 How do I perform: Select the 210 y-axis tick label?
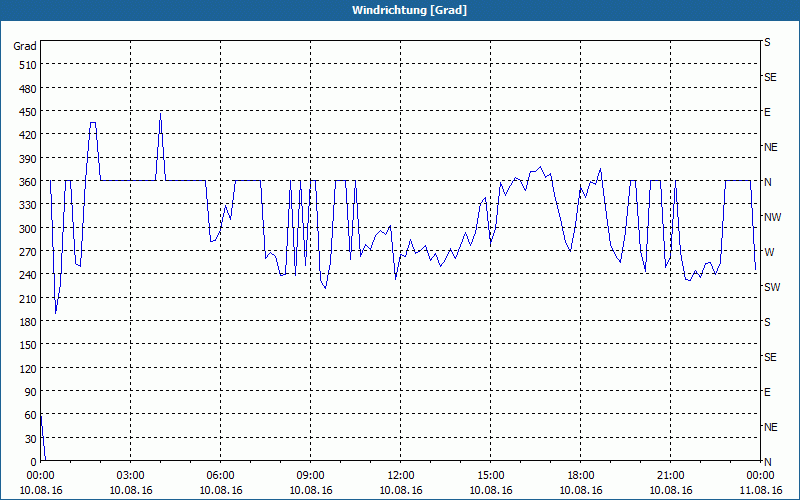28,298
